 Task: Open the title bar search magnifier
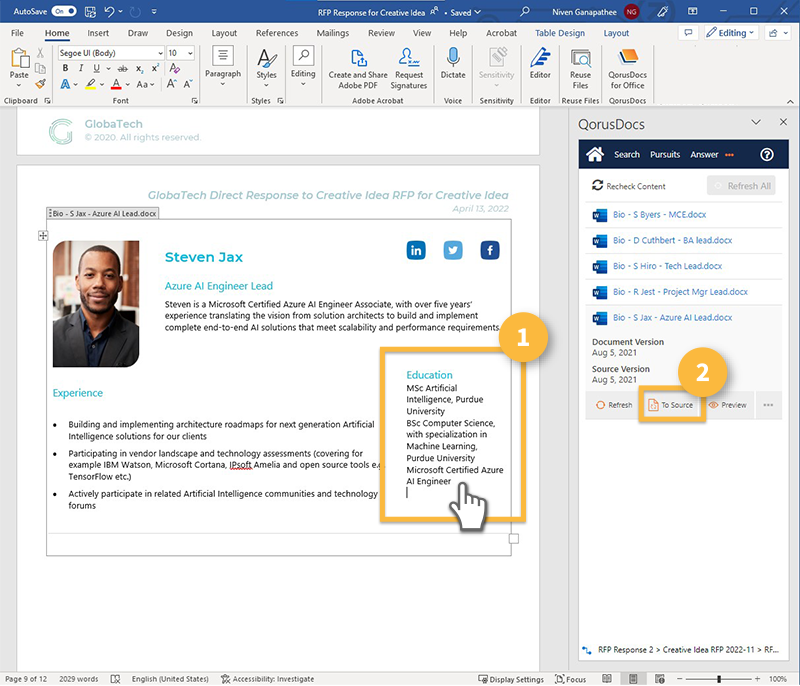524,11
